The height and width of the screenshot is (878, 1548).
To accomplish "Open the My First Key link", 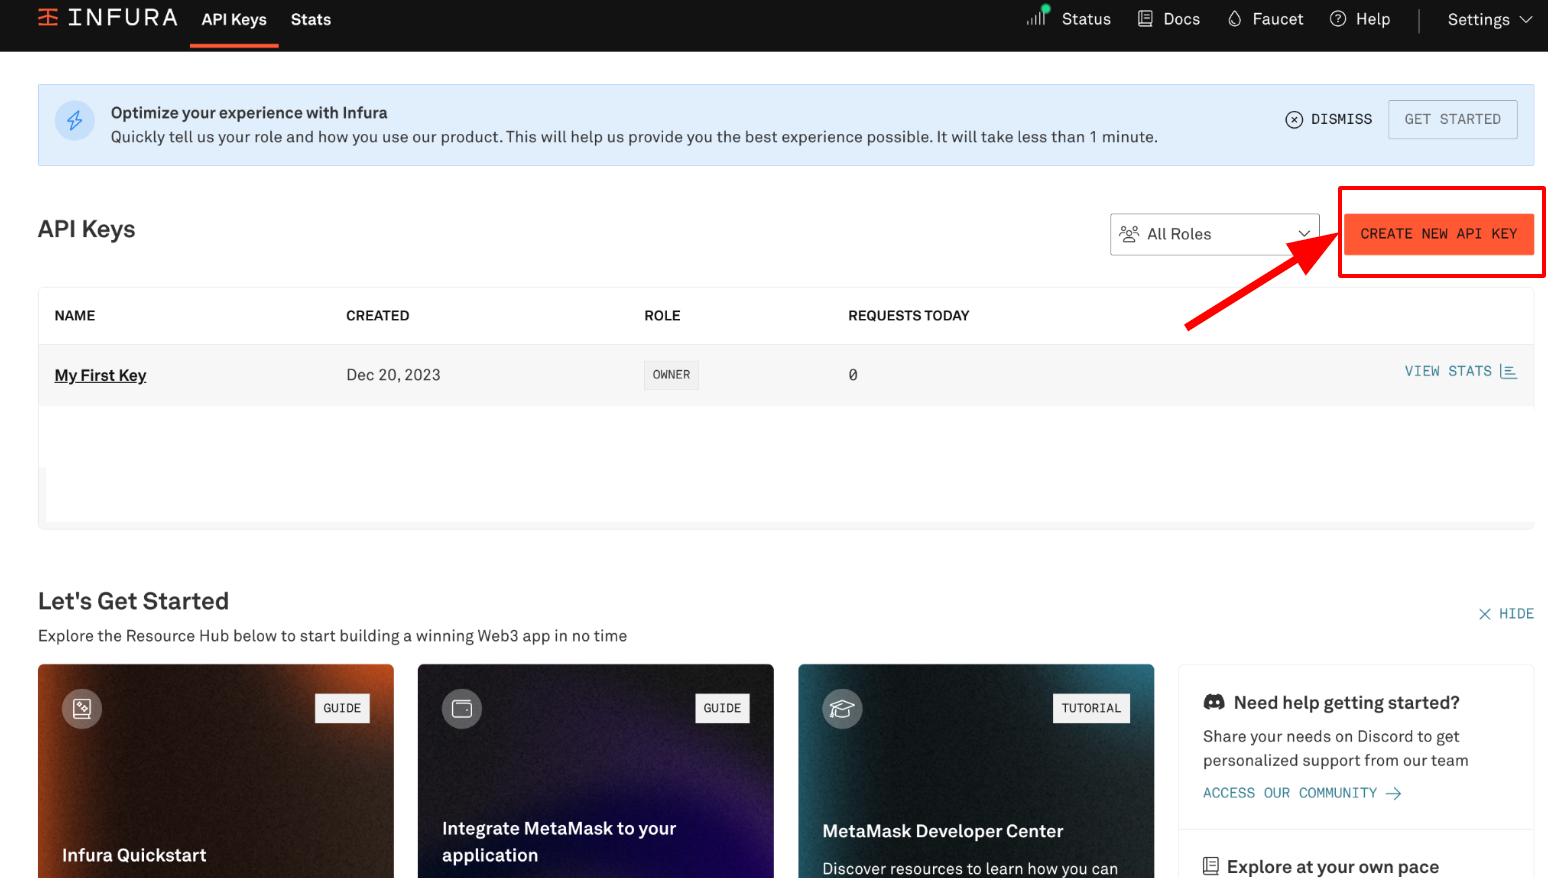I will point(100,375).
